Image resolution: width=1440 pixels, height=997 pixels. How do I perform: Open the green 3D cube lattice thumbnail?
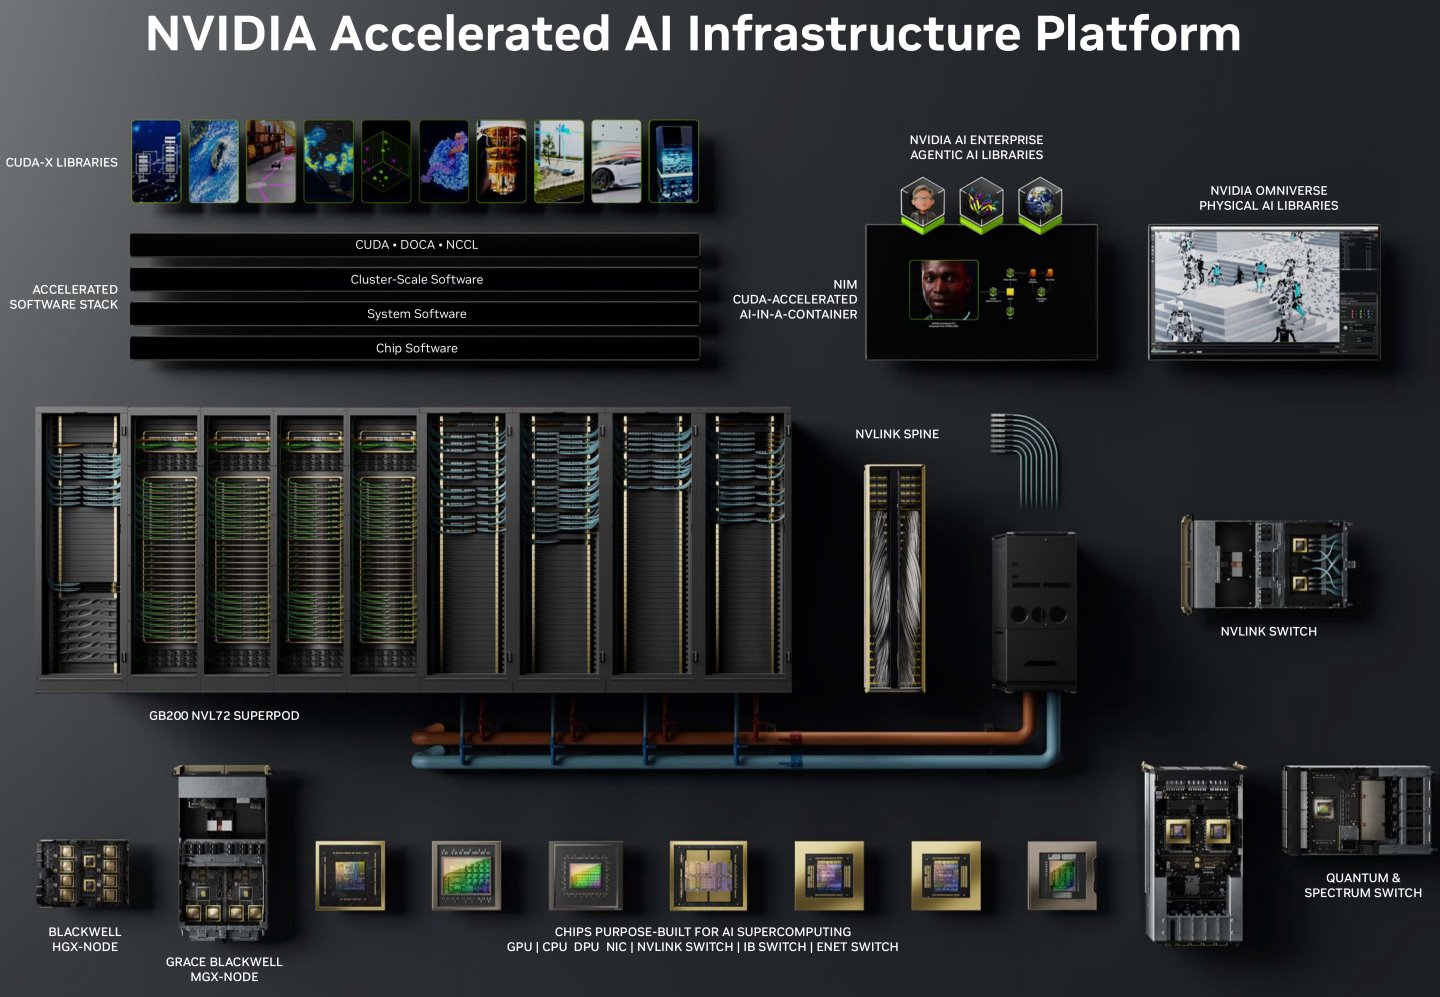386,162
